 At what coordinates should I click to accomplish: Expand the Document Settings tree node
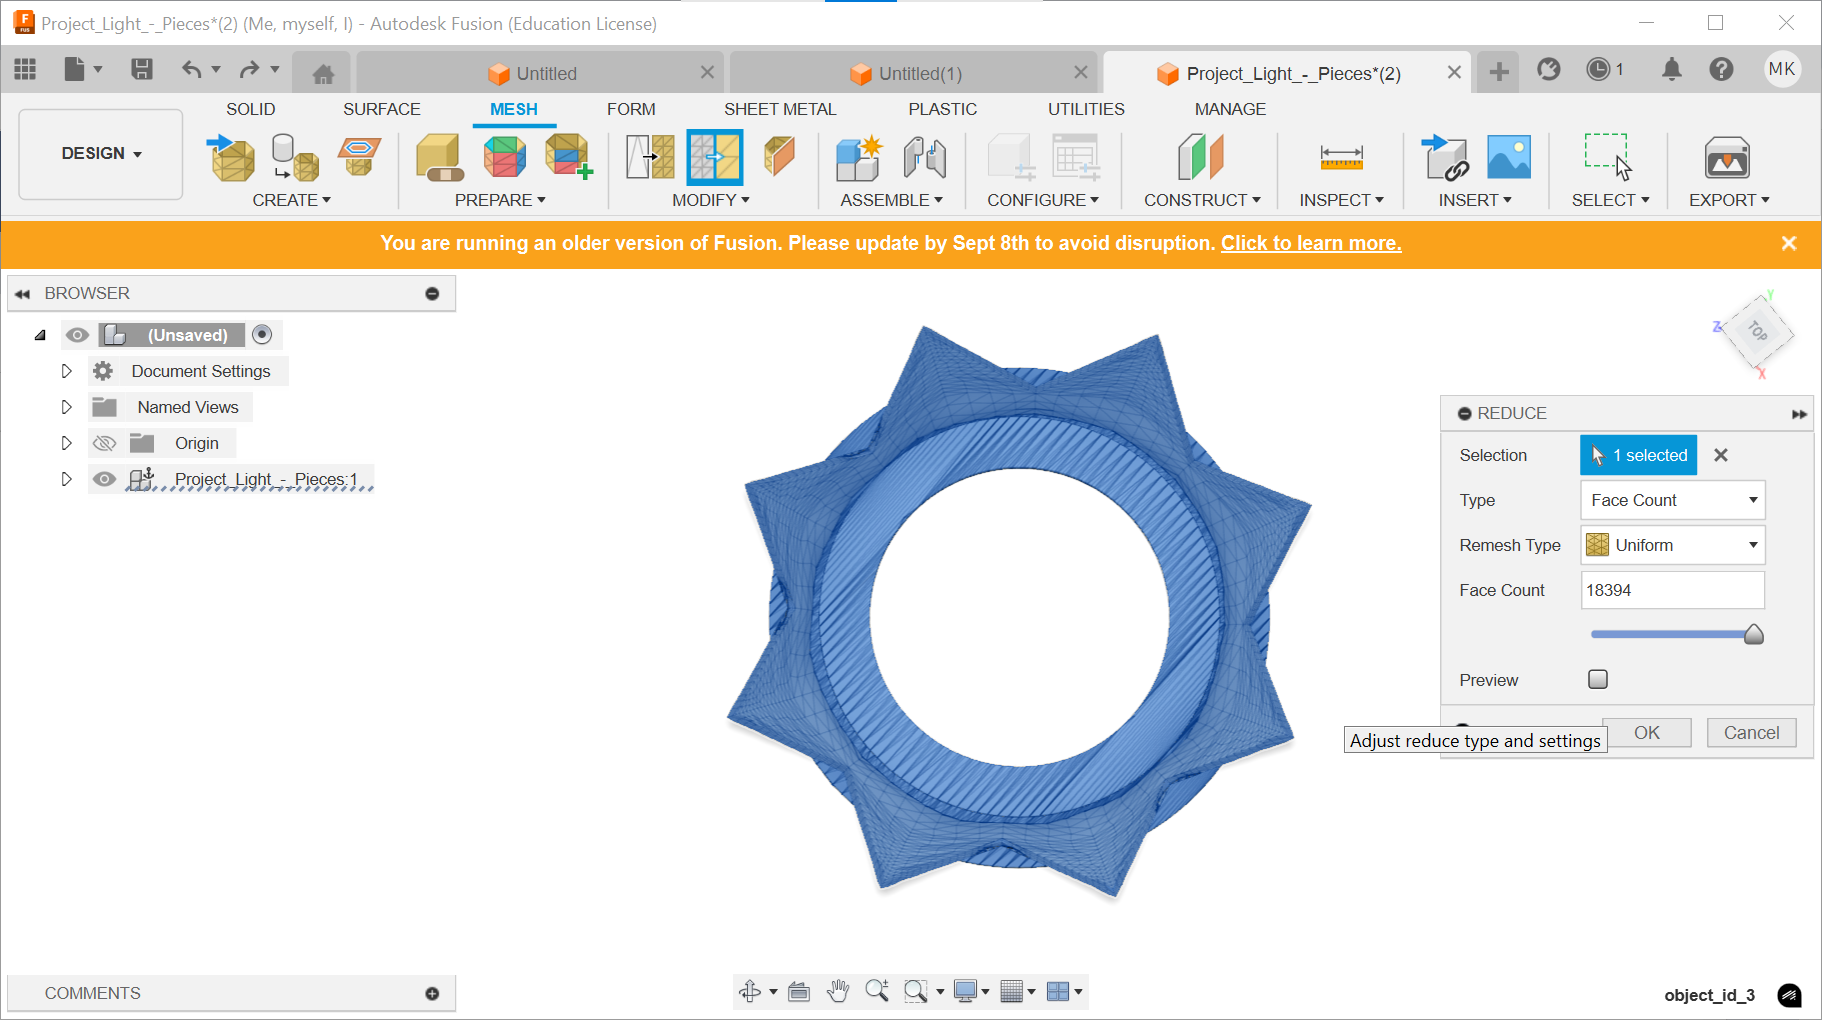(66, 371)
